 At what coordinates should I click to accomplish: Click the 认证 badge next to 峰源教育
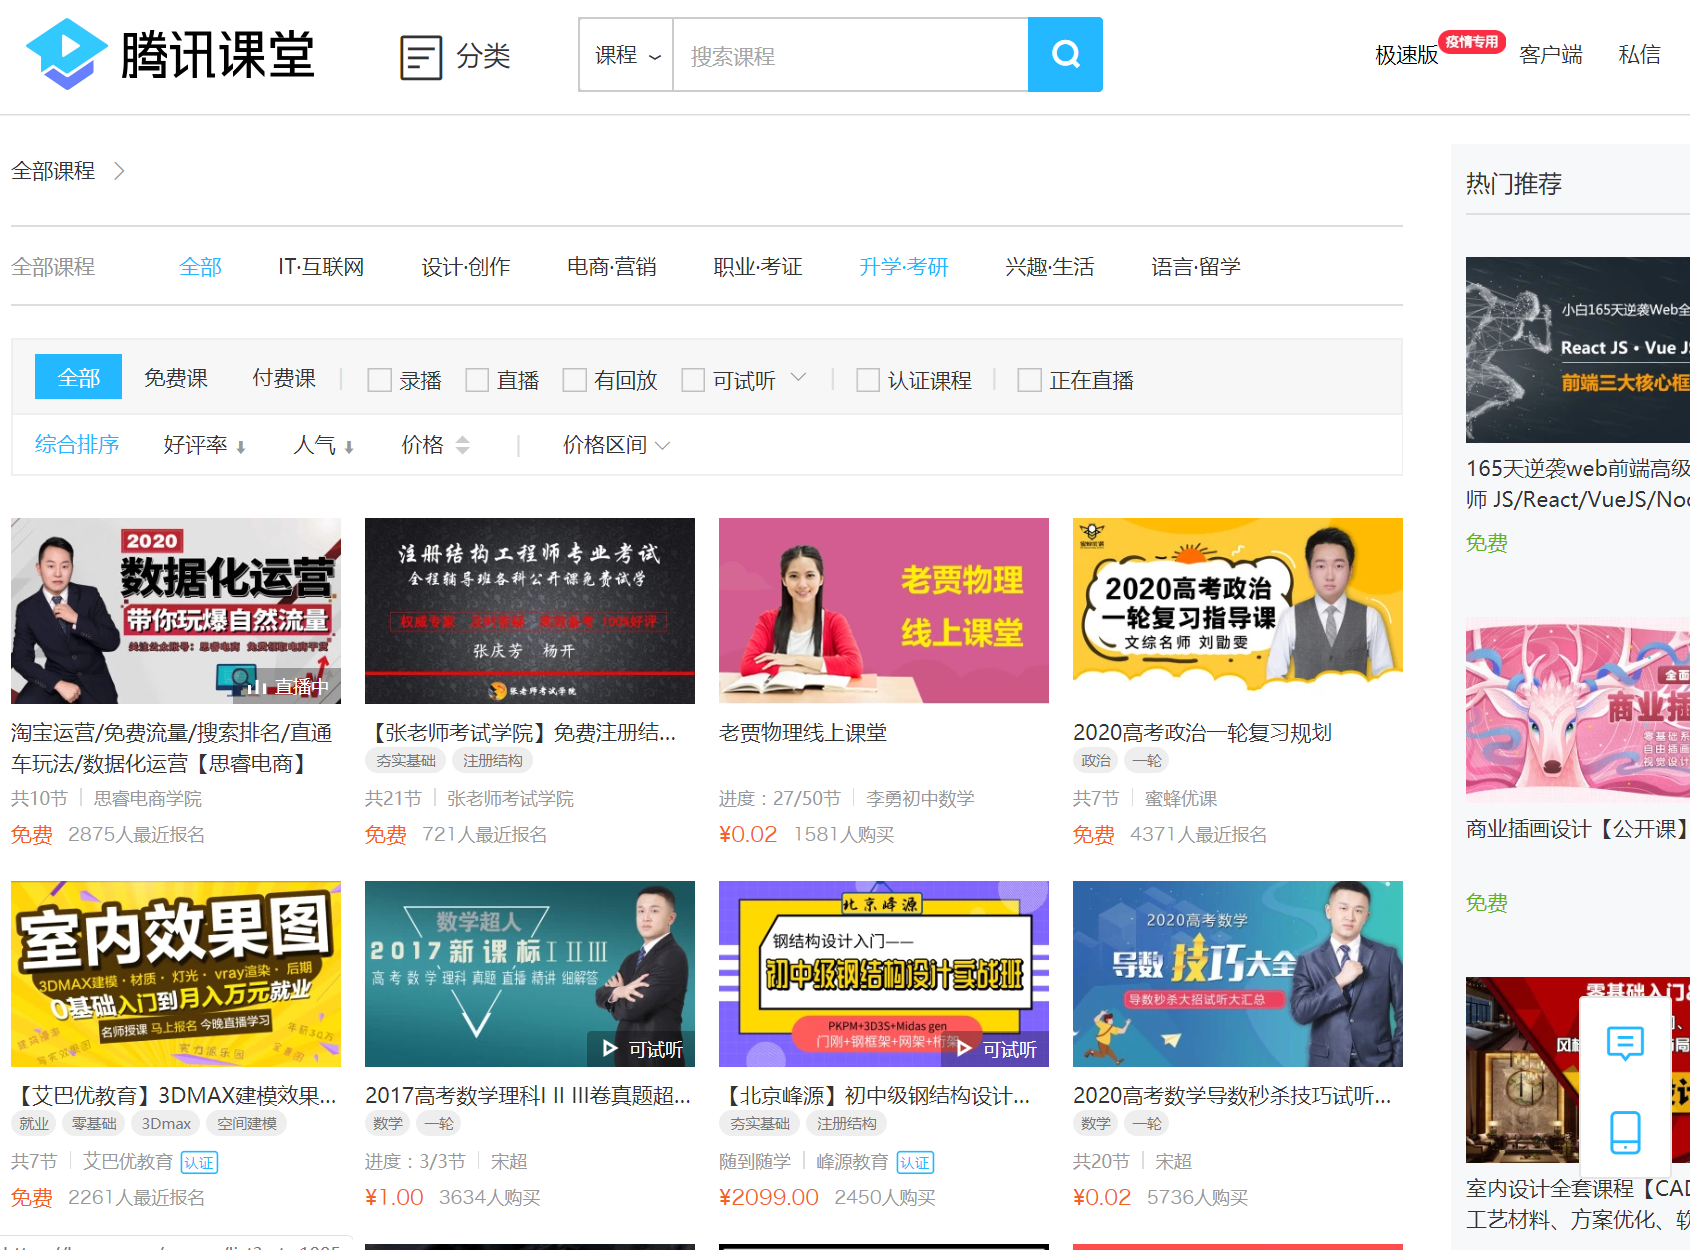click(x=915, y=1162)
